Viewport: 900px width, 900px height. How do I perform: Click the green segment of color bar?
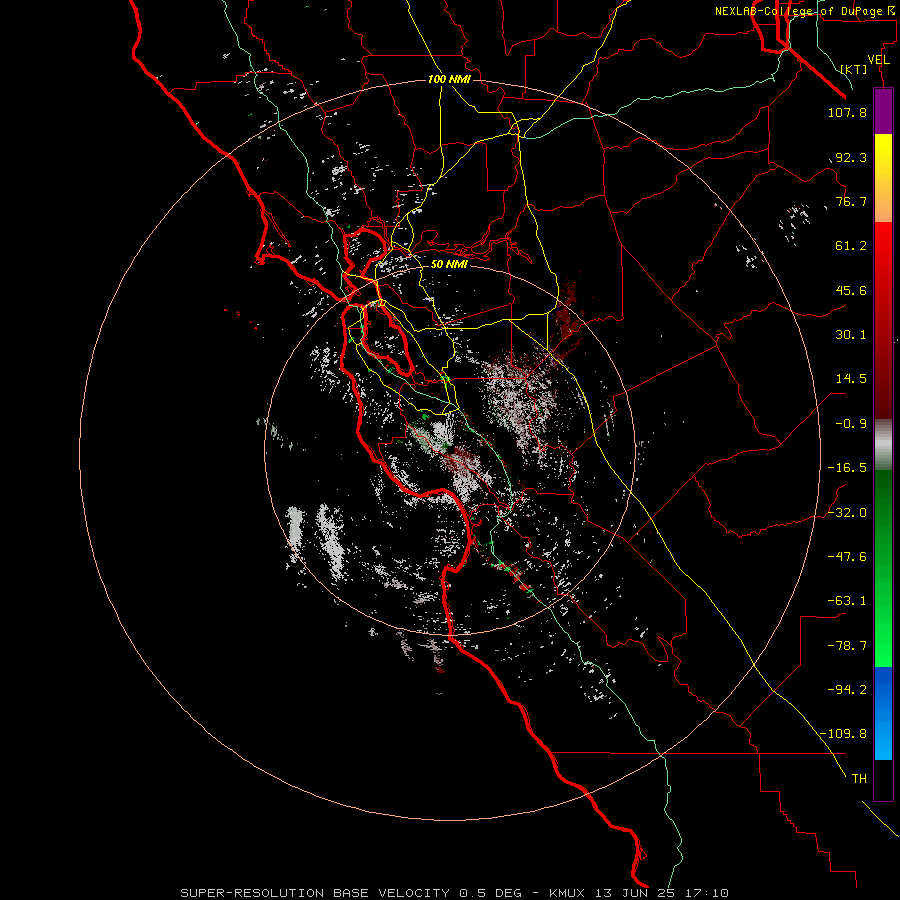click(x=883, y=568)
